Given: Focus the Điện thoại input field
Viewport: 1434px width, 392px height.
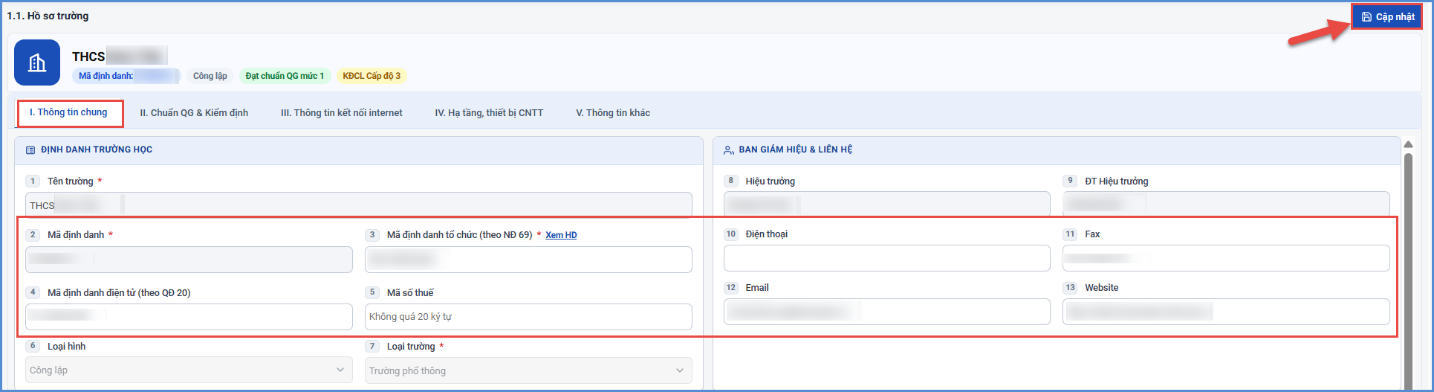Looking at the screenshot, I should (887, 258).
